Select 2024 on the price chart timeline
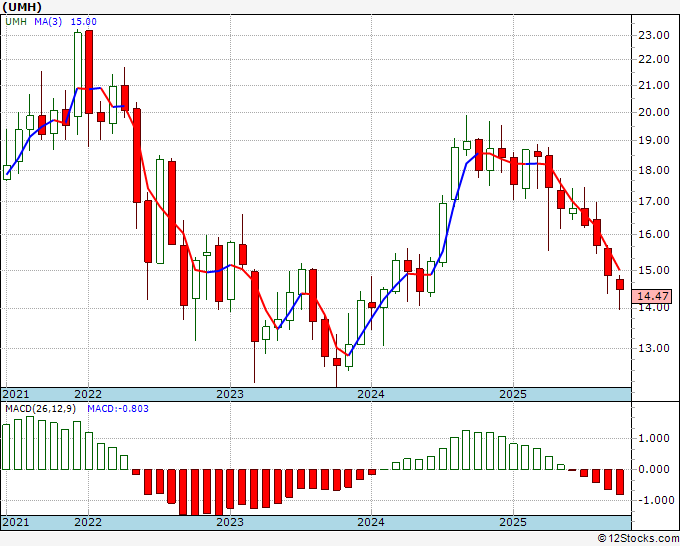Image resolution: width=680 pixels, height=546 pixels. pos(371,394)
